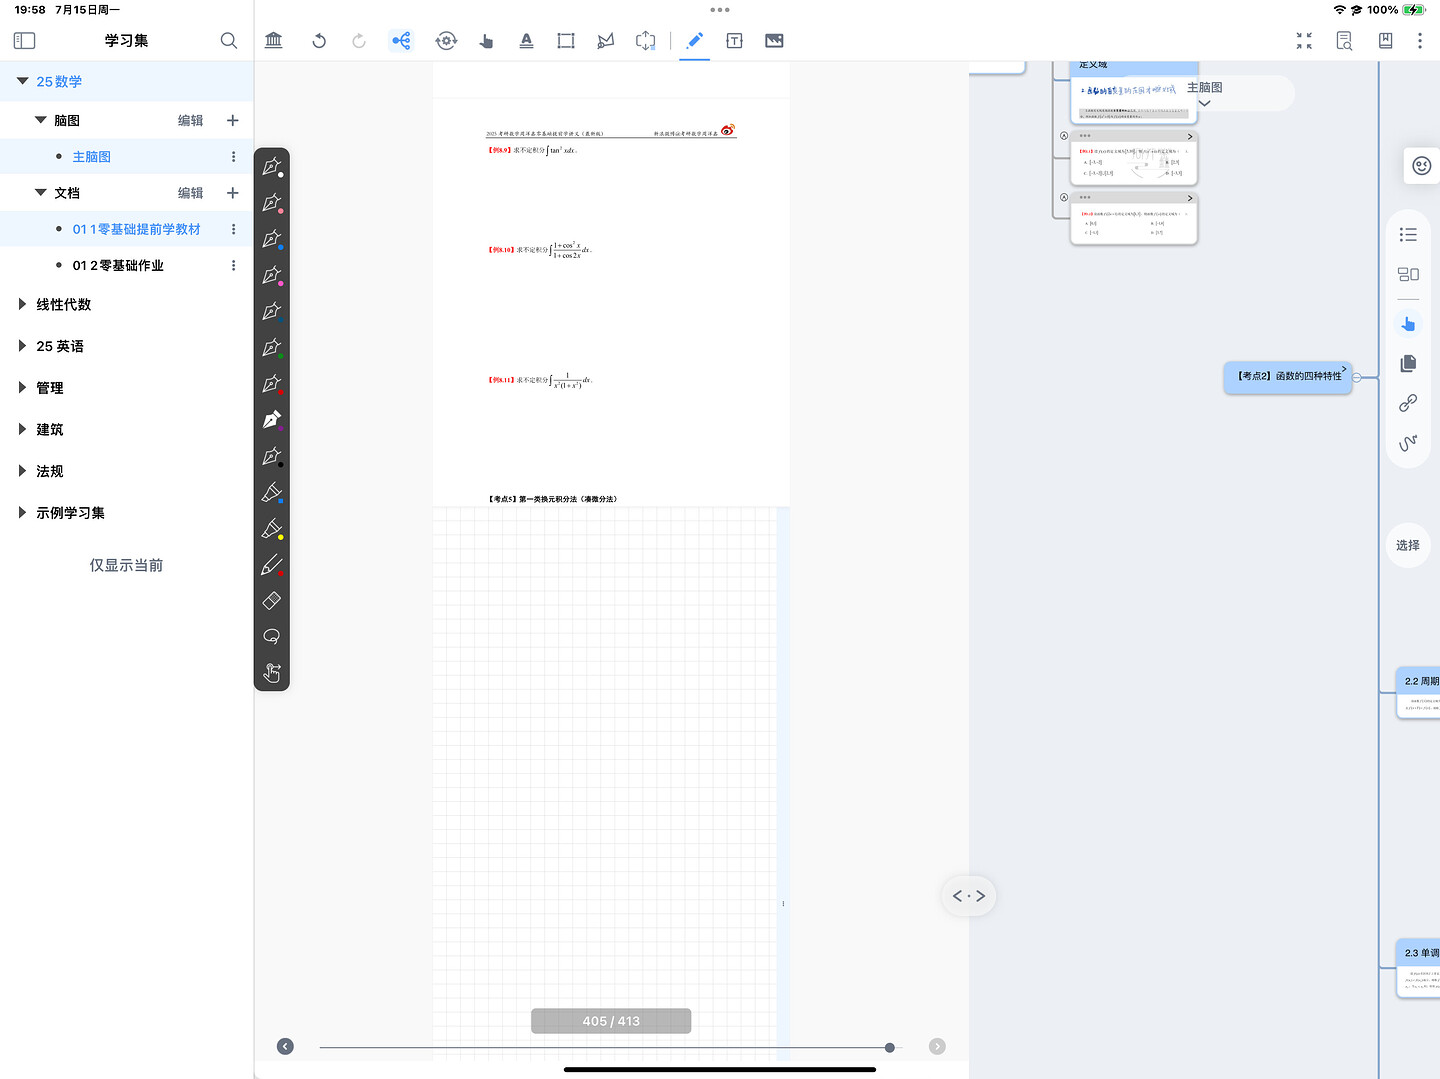Switch to the outline list view icon

[1408, 235]
